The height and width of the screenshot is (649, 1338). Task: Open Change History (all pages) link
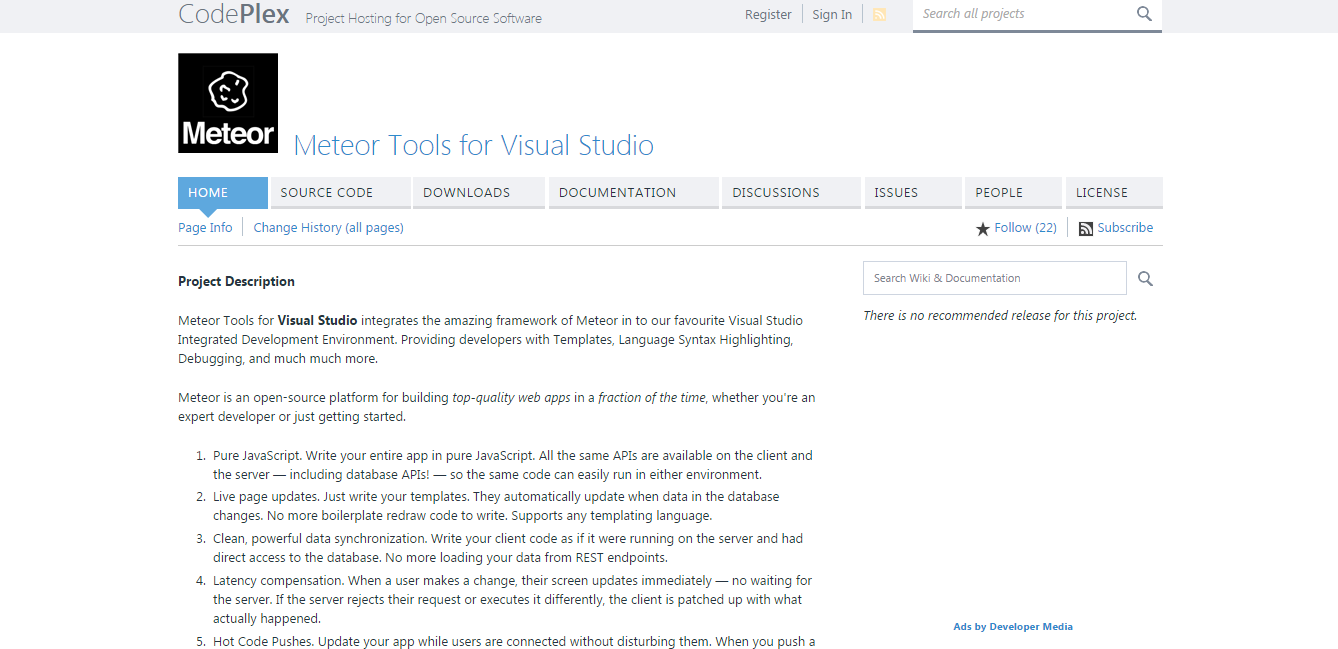tap(328, 228)
